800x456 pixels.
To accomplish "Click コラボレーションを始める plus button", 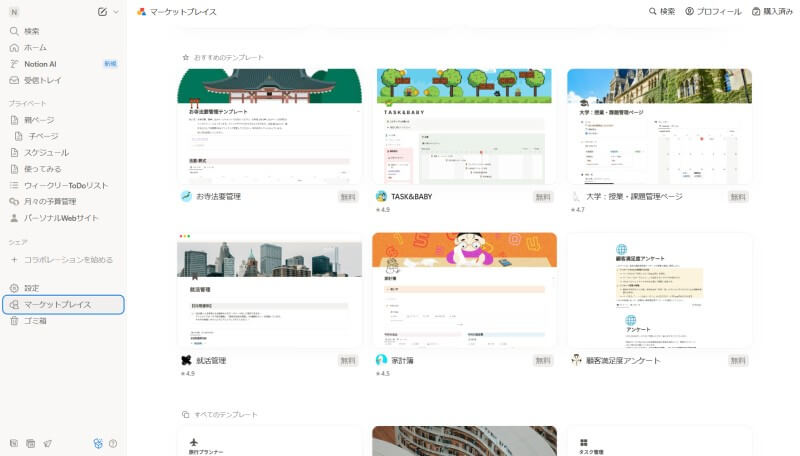I will tap(14, 259).
